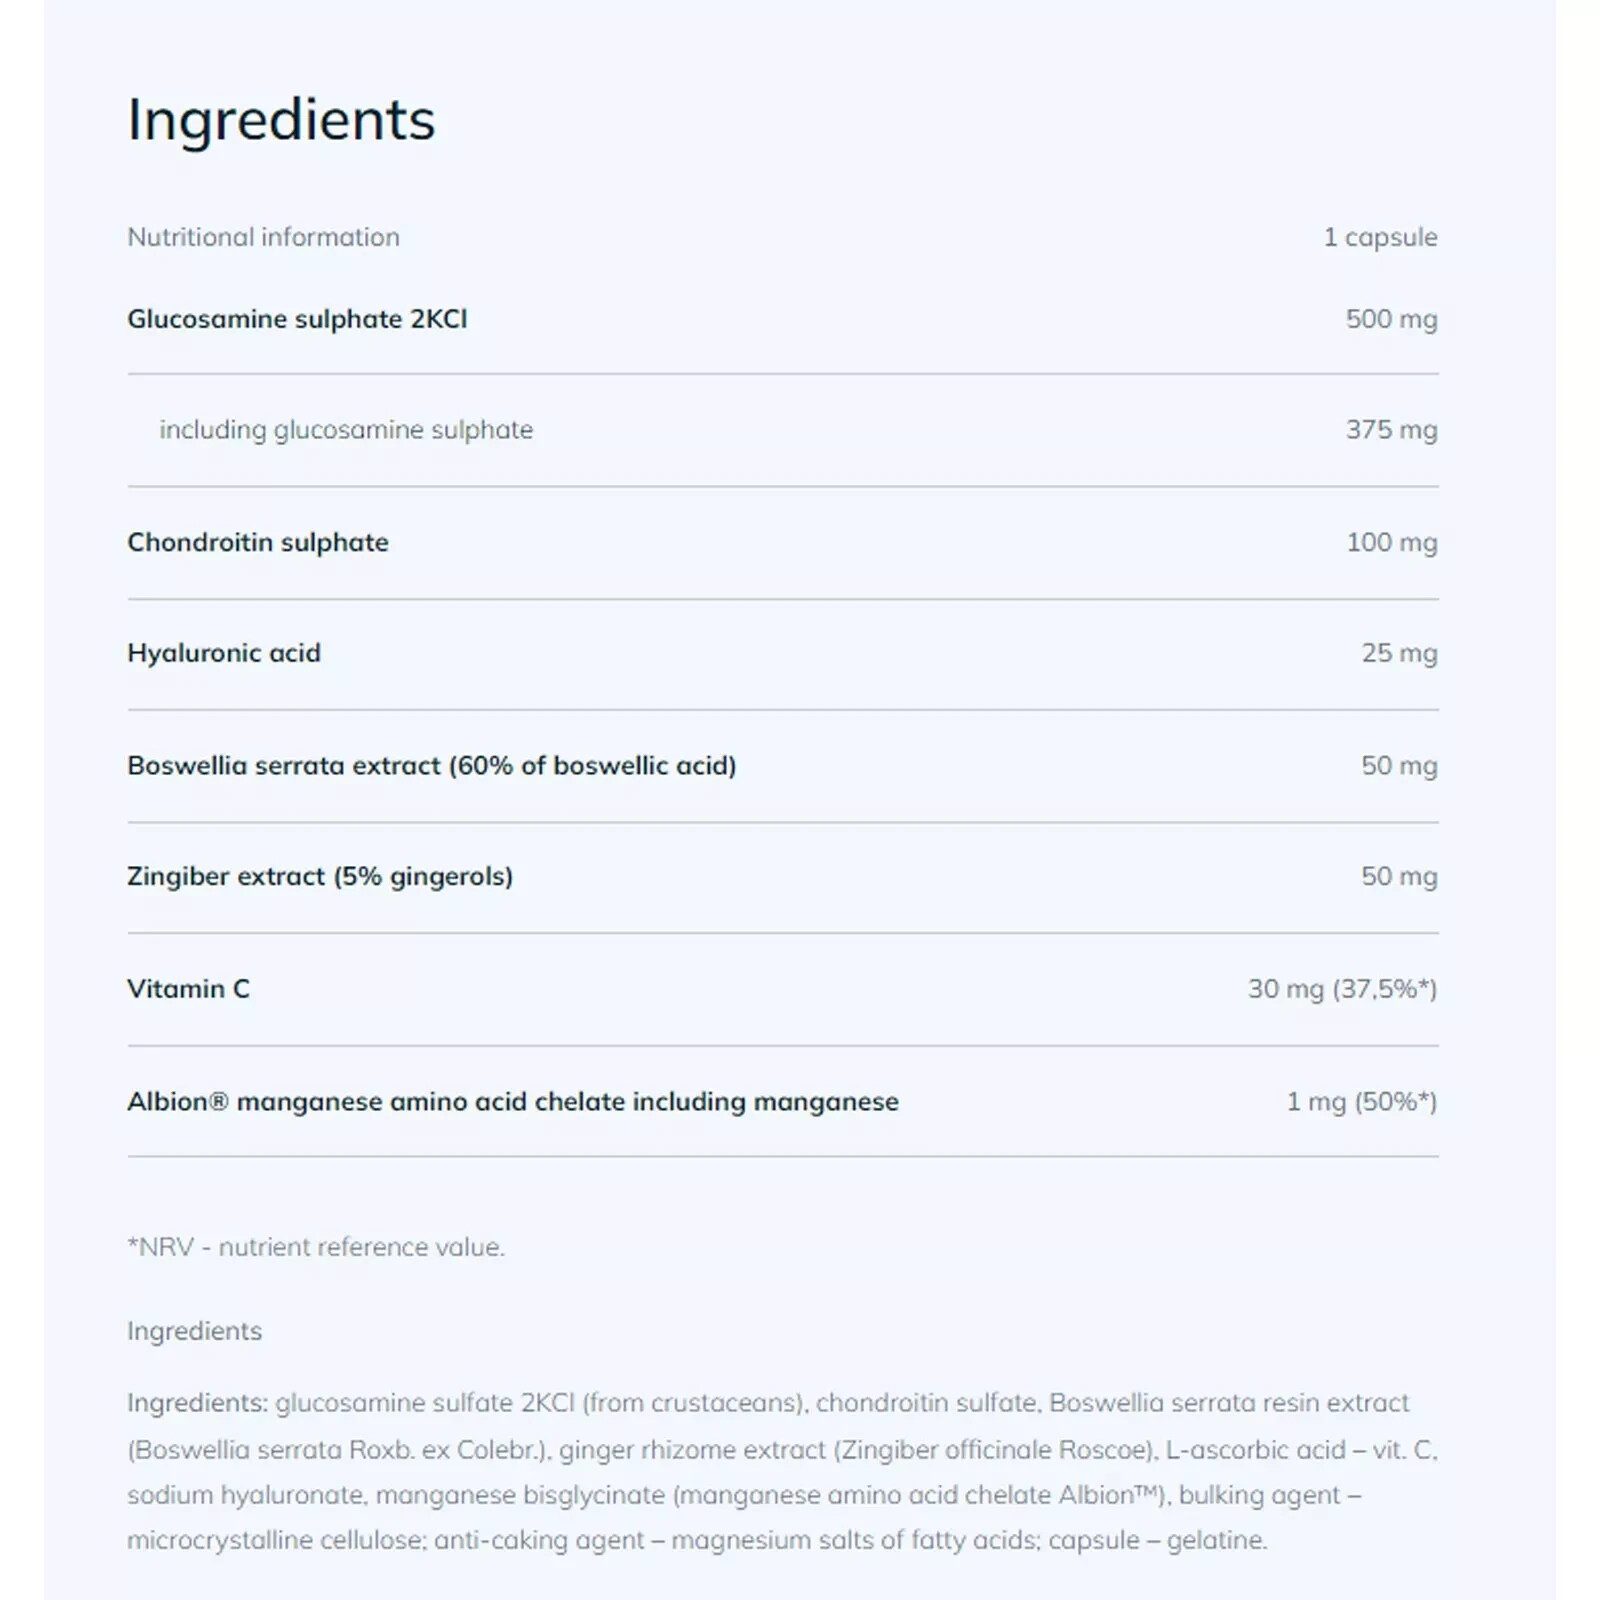Select the Albion manganese amino acid chelate row
Image resolution: width=1600 pixels, height=1600 pixels.
pos(783,1102)
